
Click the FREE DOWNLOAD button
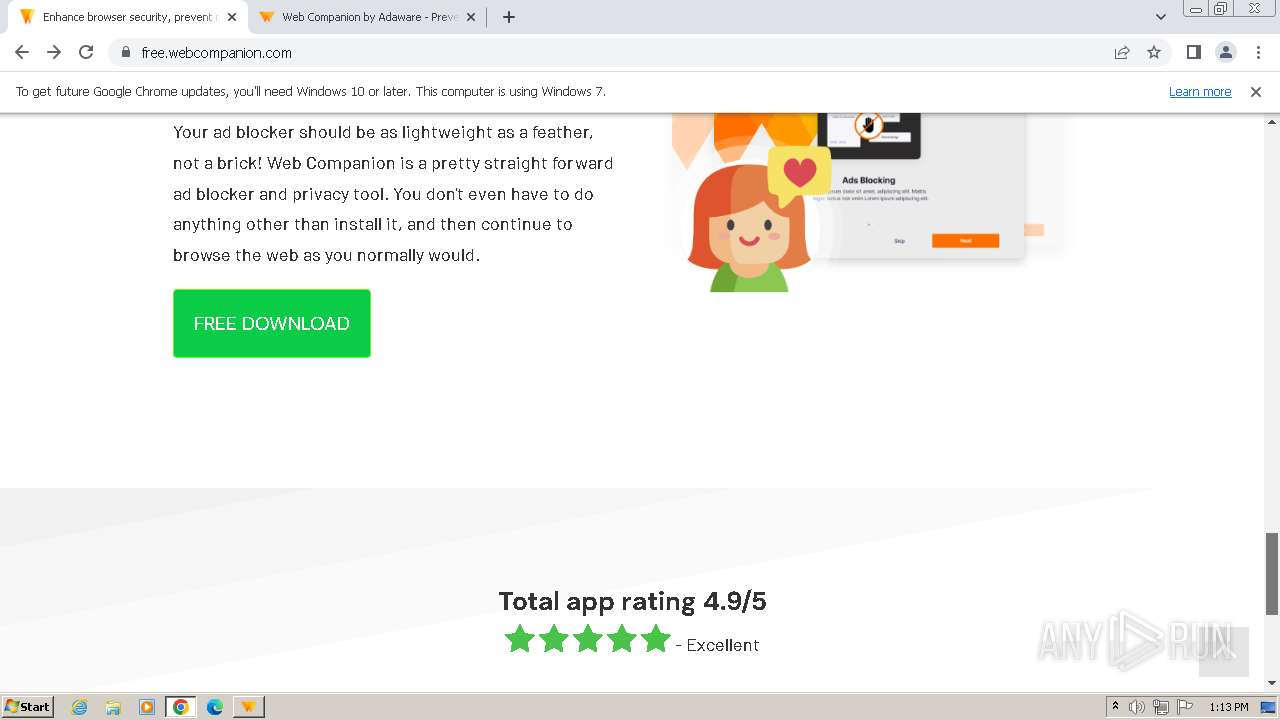coord(272,323)
